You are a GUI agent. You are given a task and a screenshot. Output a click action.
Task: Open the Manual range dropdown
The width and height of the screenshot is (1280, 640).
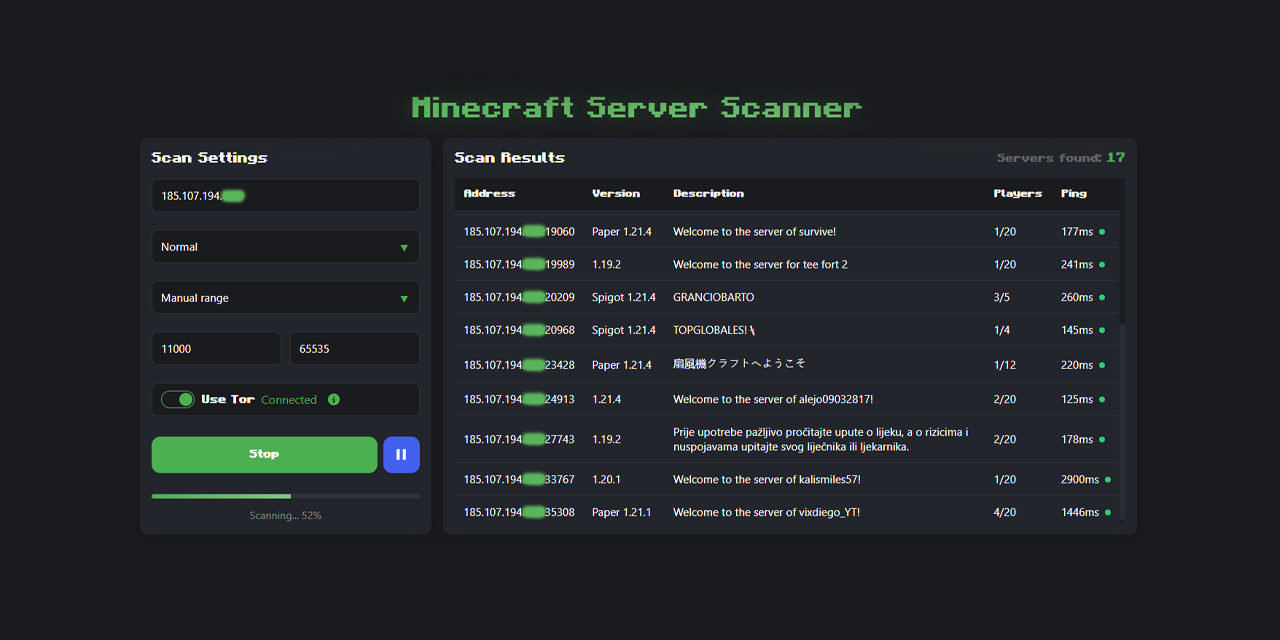[285, 297]
